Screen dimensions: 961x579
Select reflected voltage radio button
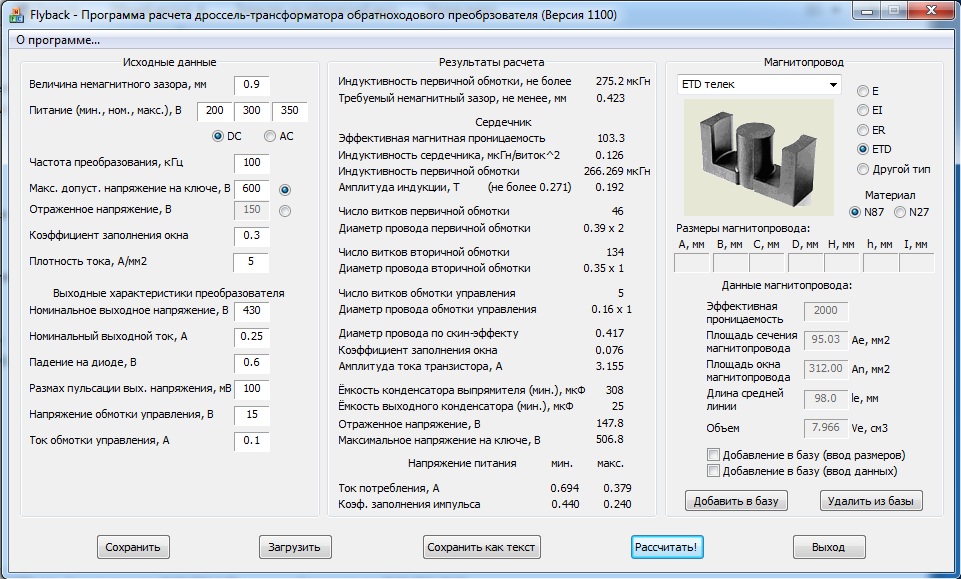pos(286,211)
